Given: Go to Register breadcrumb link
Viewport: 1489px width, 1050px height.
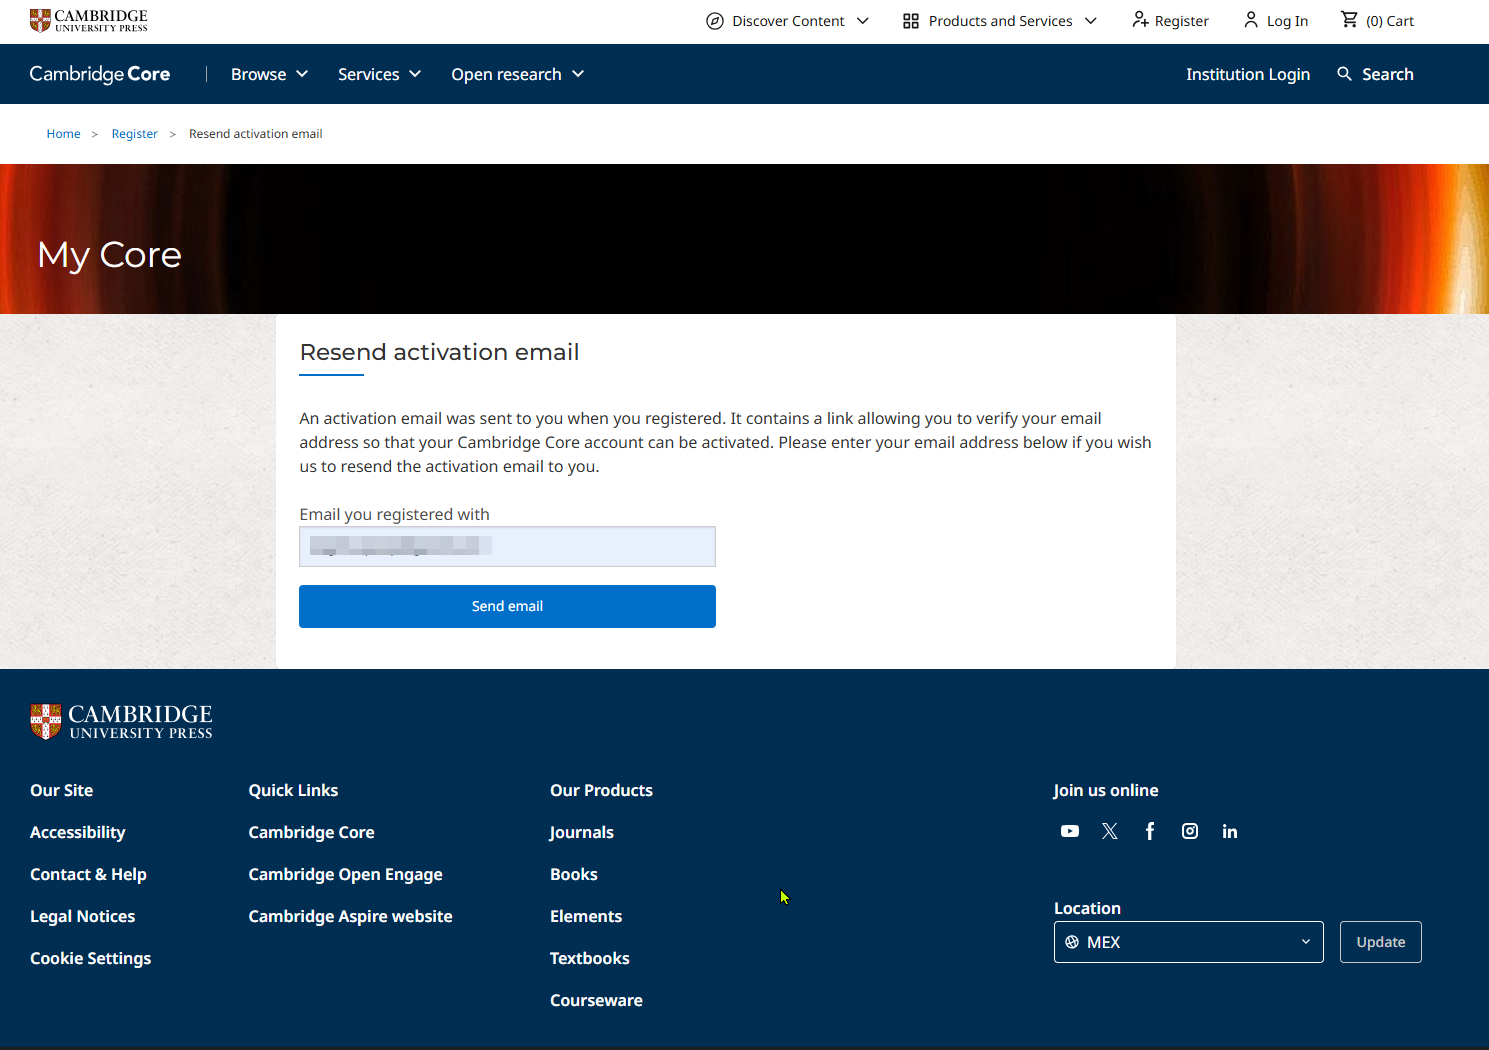Looking at the screenshot, I should 135,134.
